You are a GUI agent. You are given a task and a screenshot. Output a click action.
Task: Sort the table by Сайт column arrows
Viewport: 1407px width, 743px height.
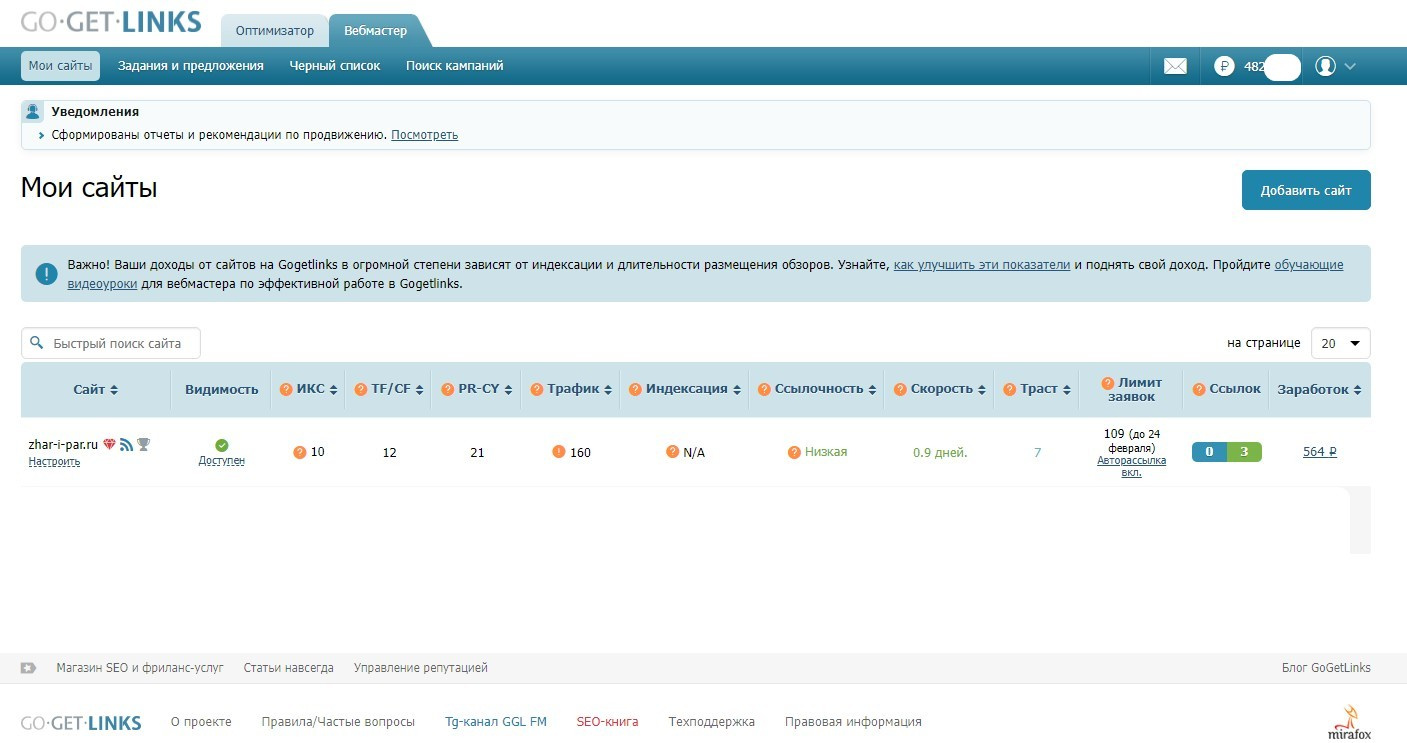click(114, 390)
